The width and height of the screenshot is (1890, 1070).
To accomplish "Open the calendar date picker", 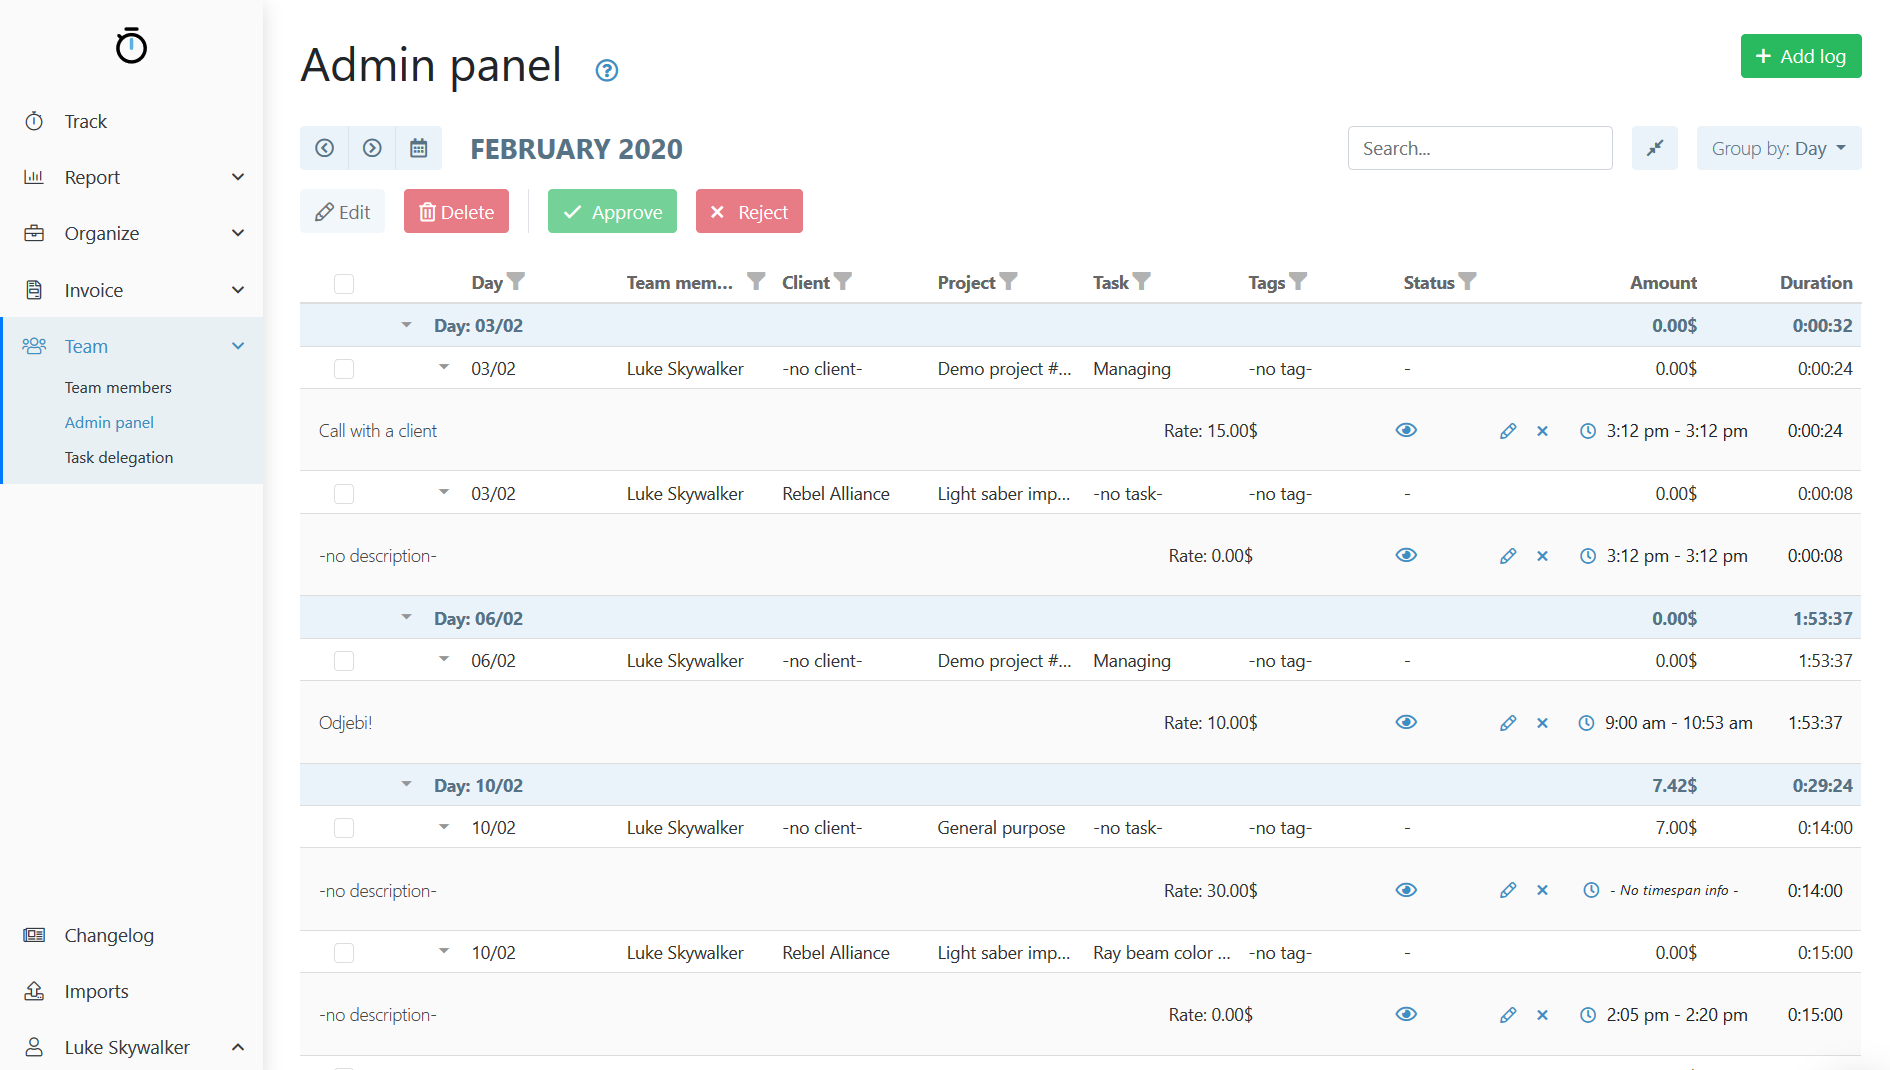I will (419, 148).
